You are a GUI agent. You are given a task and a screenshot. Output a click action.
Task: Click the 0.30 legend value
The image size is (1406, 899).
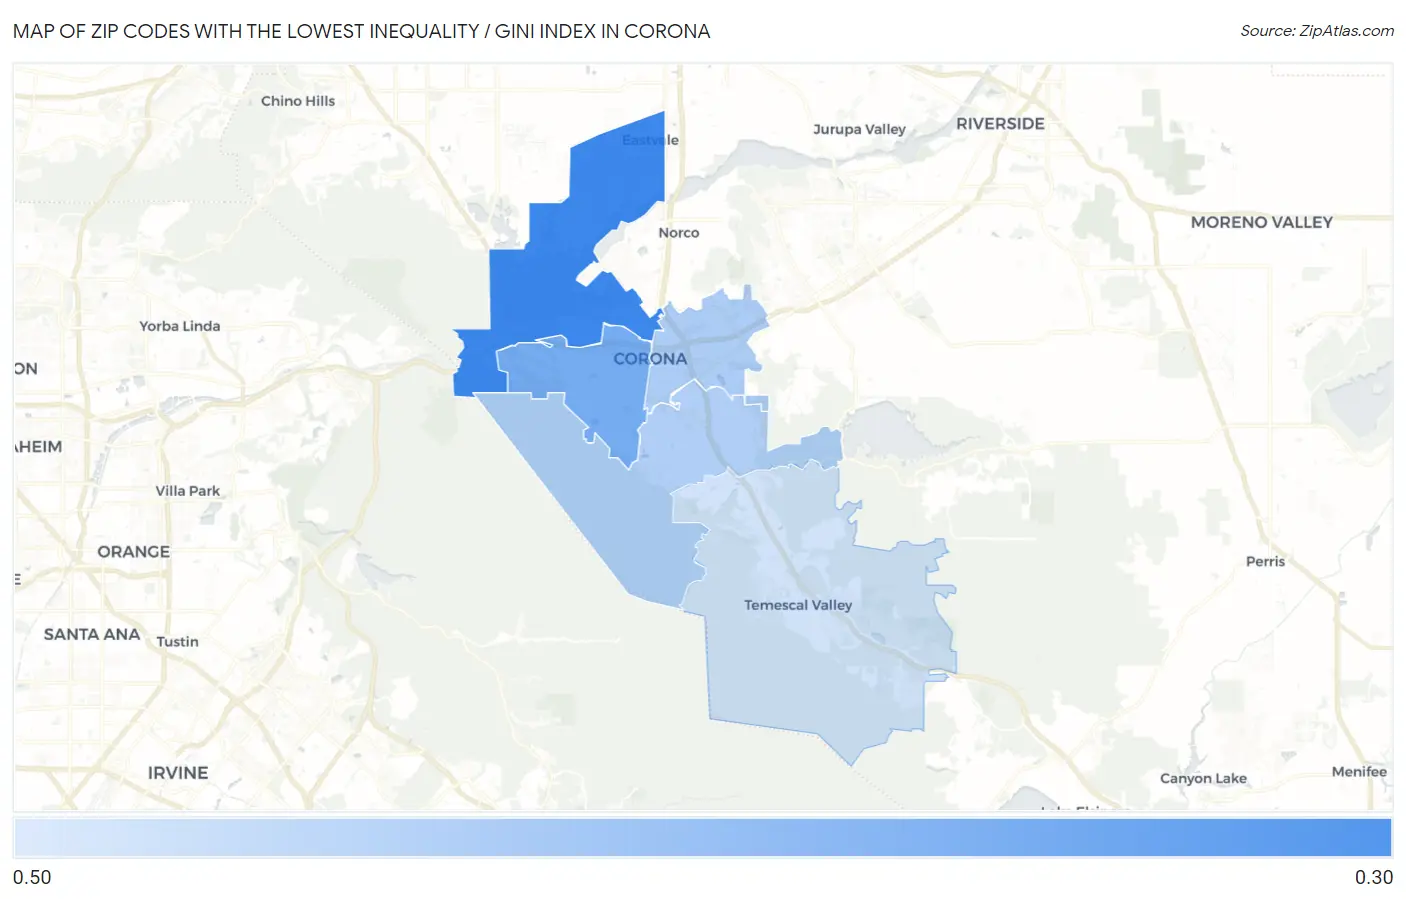coord(1374,877)
